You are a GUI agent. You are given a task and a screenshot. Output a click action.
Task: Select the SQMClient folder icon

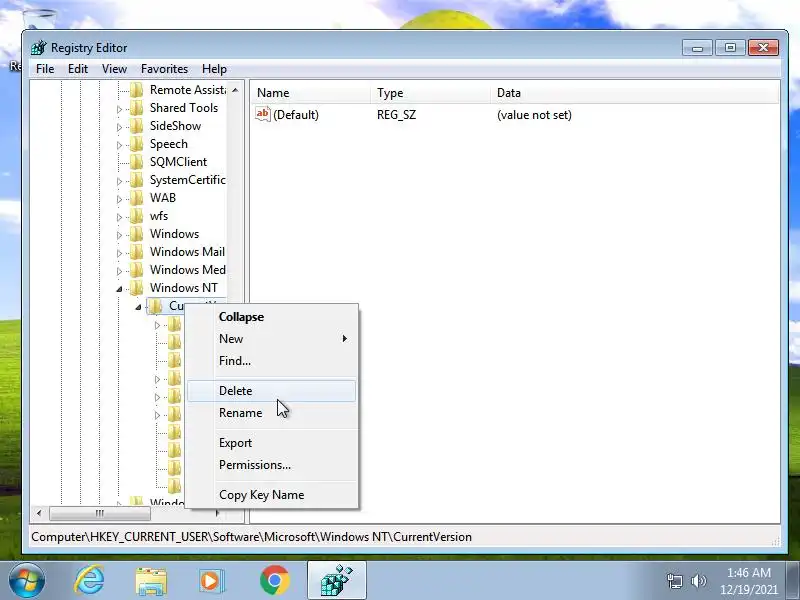(x=136, y=162)
